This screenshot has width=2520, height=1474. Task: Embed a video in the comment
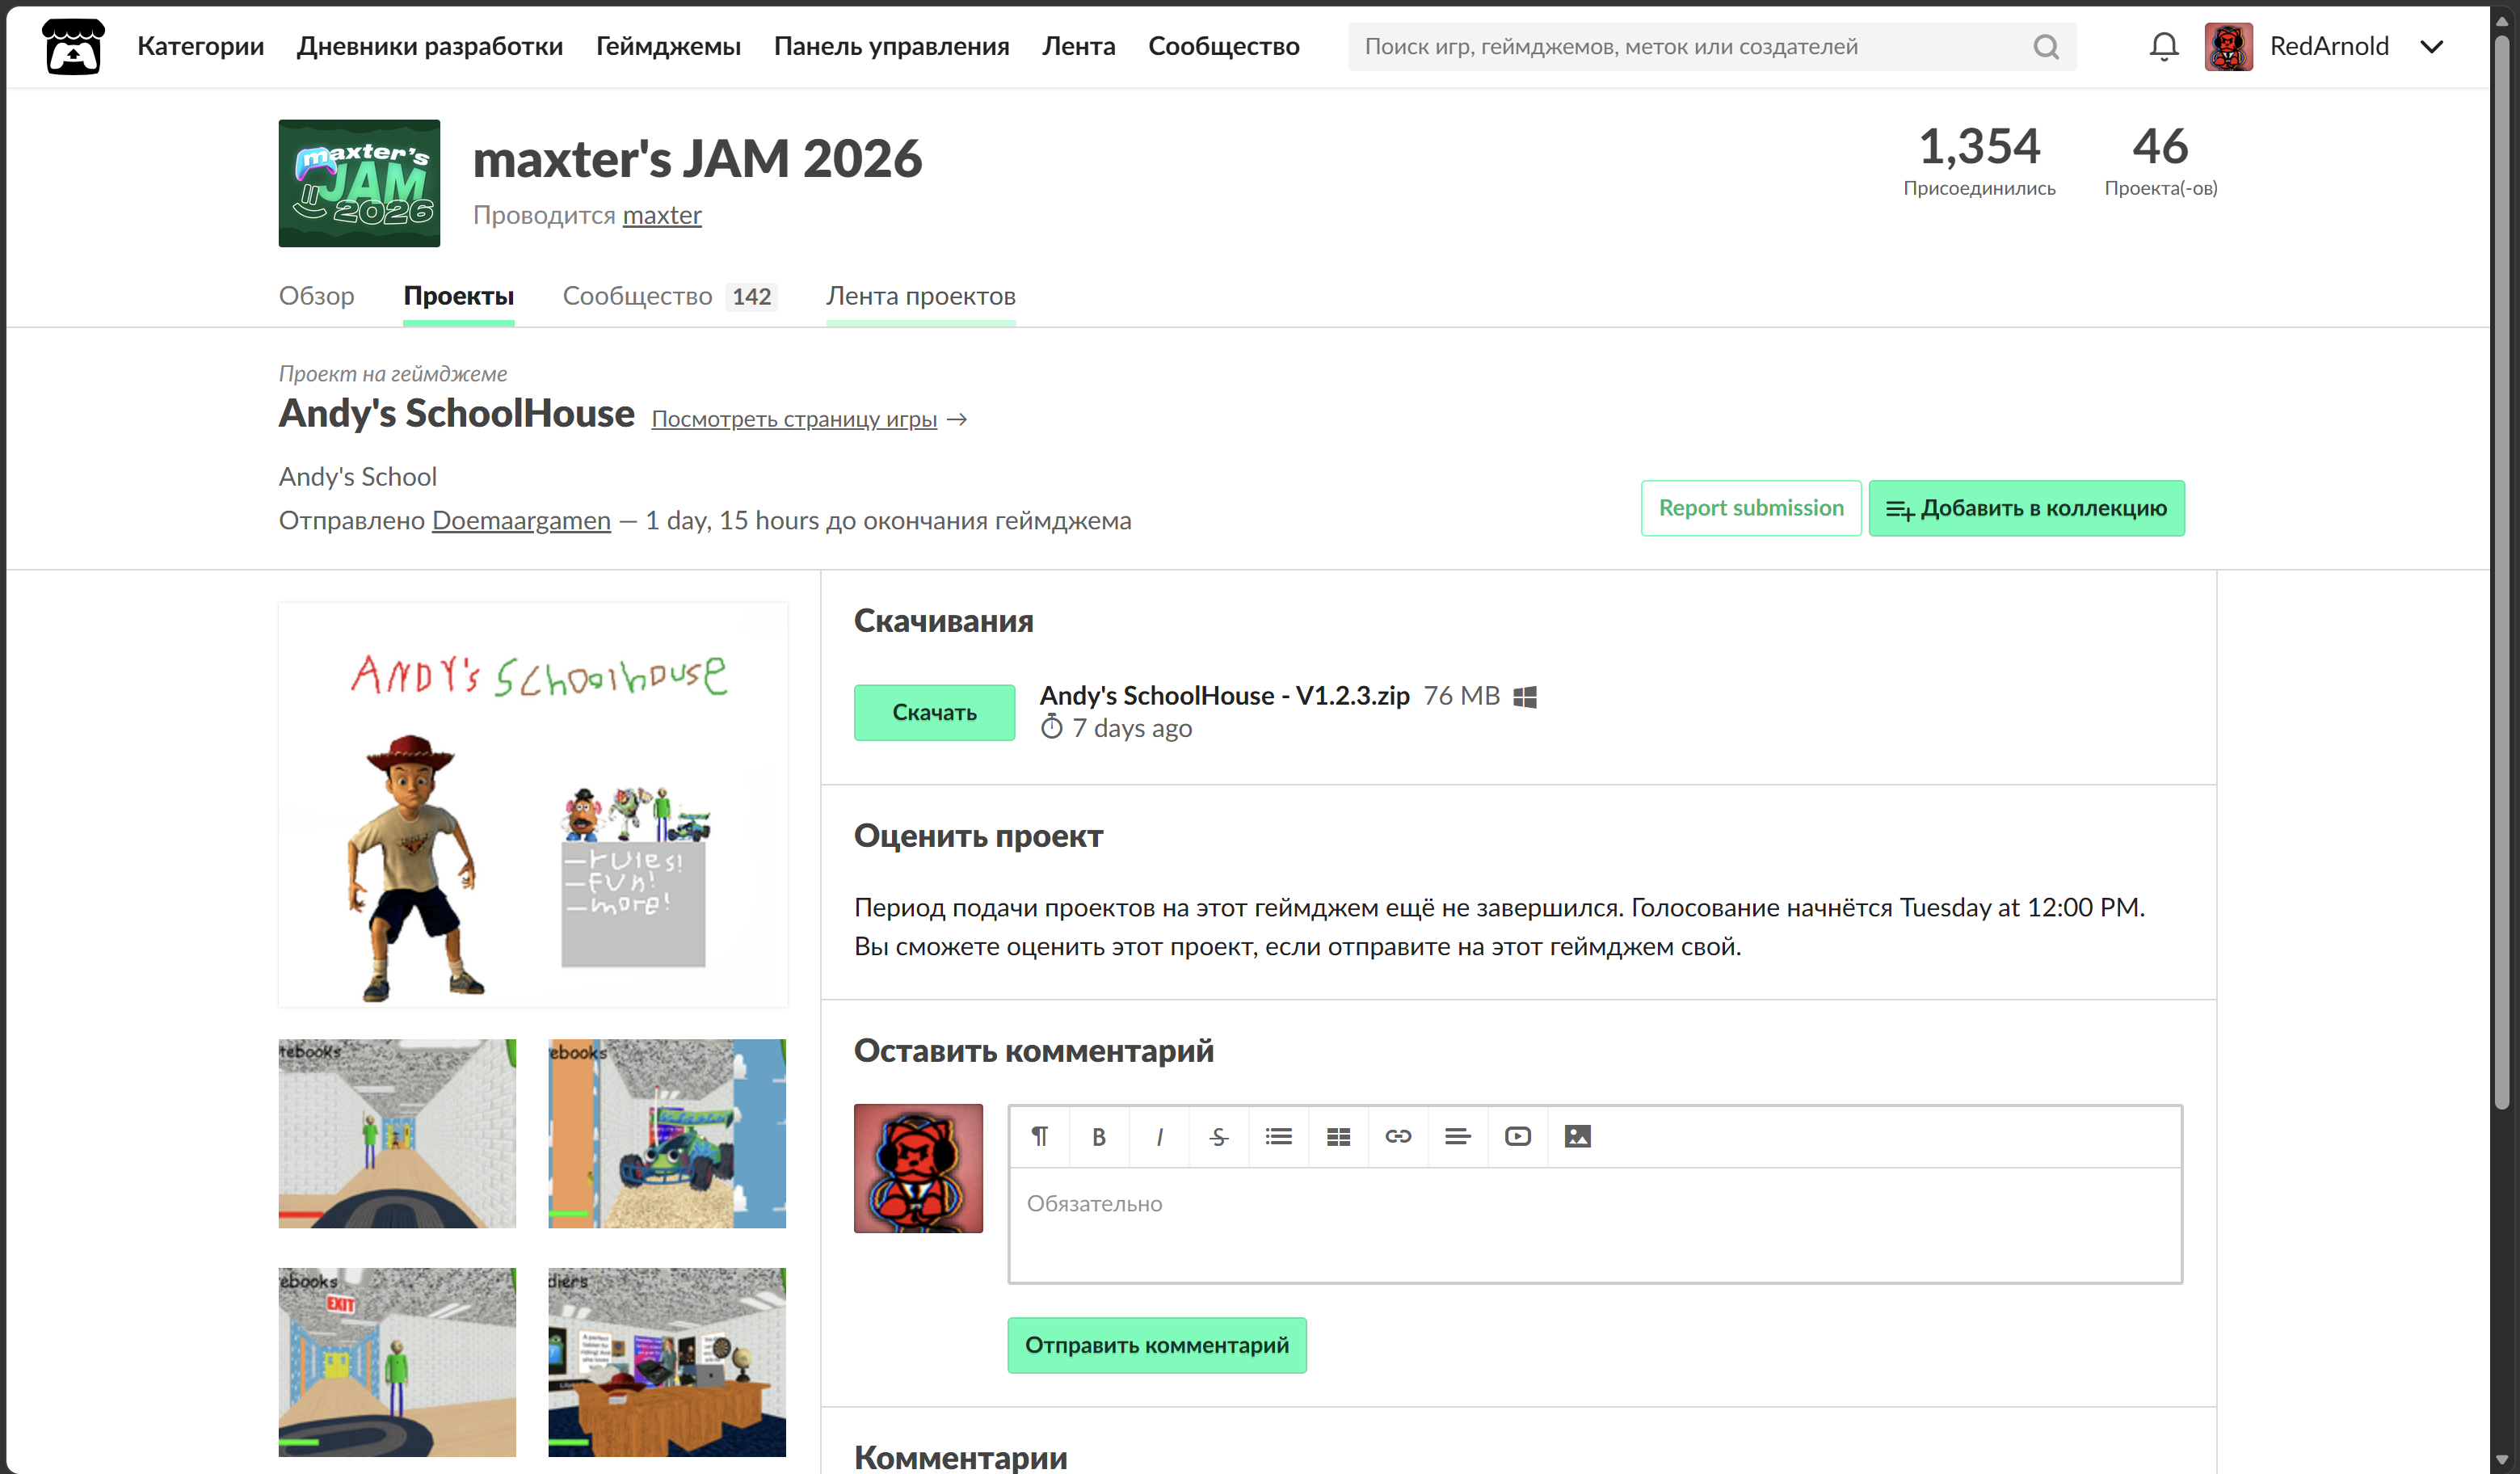click(1518, 1136)
